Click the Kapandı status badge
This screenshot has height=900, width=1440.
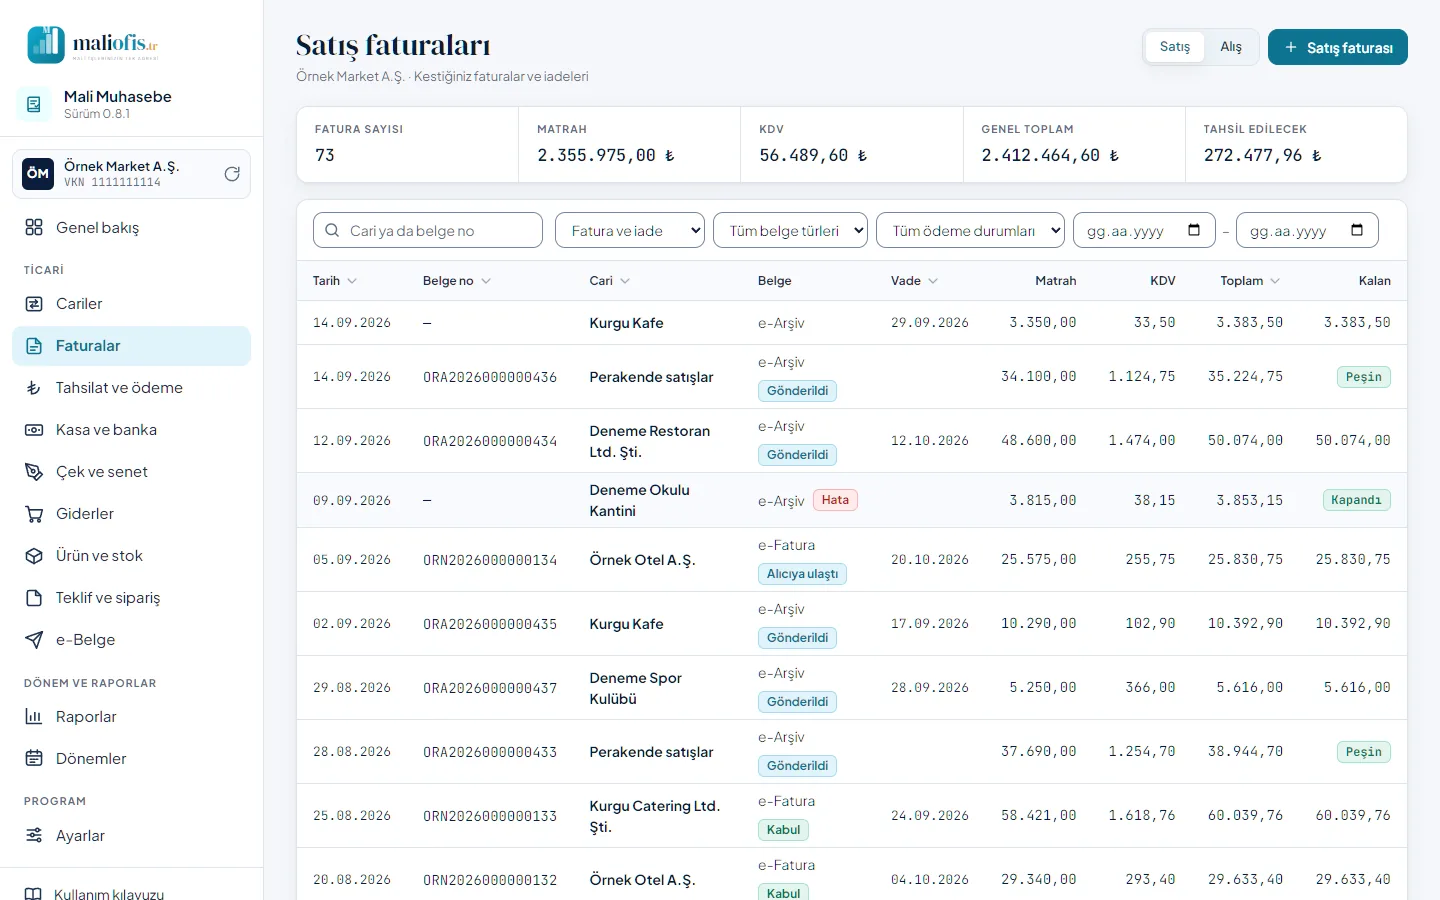(1356, 500)
